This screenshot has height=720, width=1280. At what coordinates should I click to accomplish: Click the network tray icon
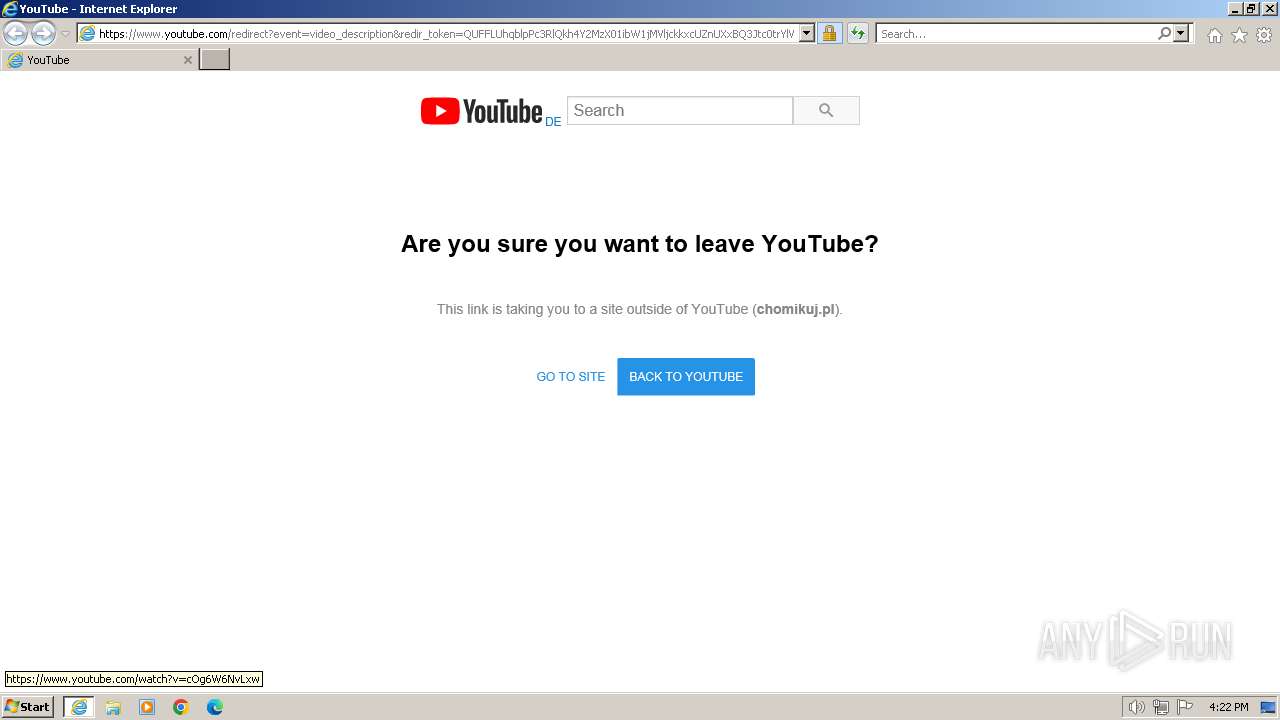1161,707
